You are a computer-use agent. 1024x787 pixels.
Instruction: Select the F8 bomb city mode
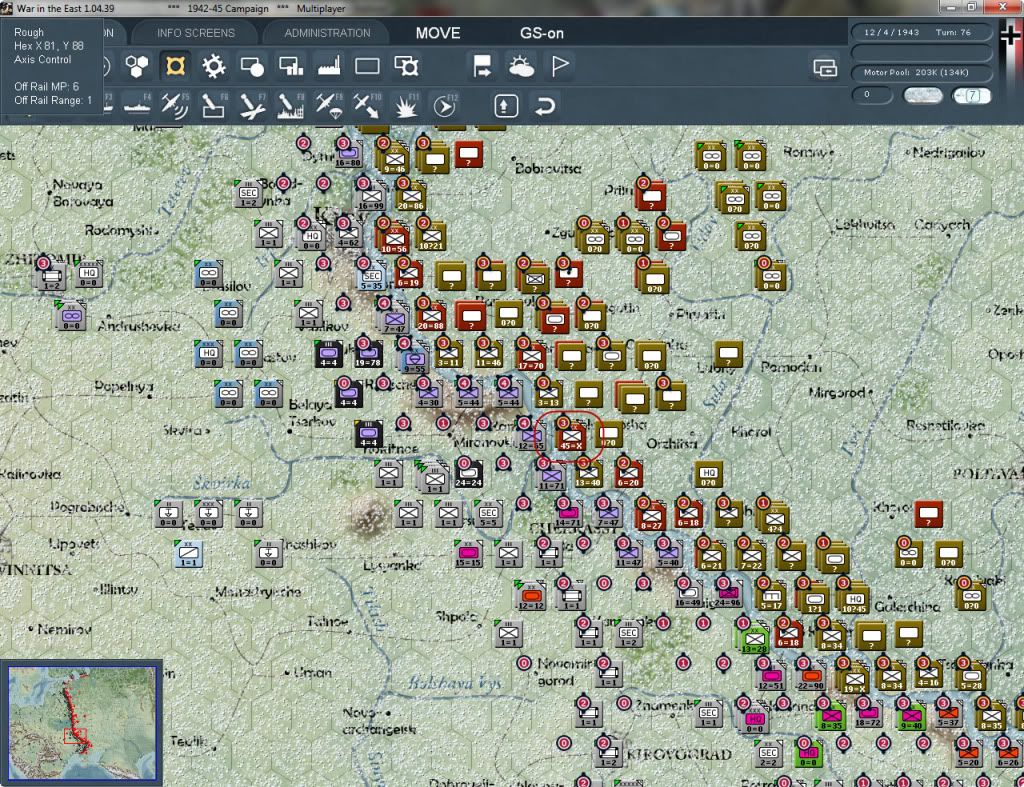pos(291,106)
